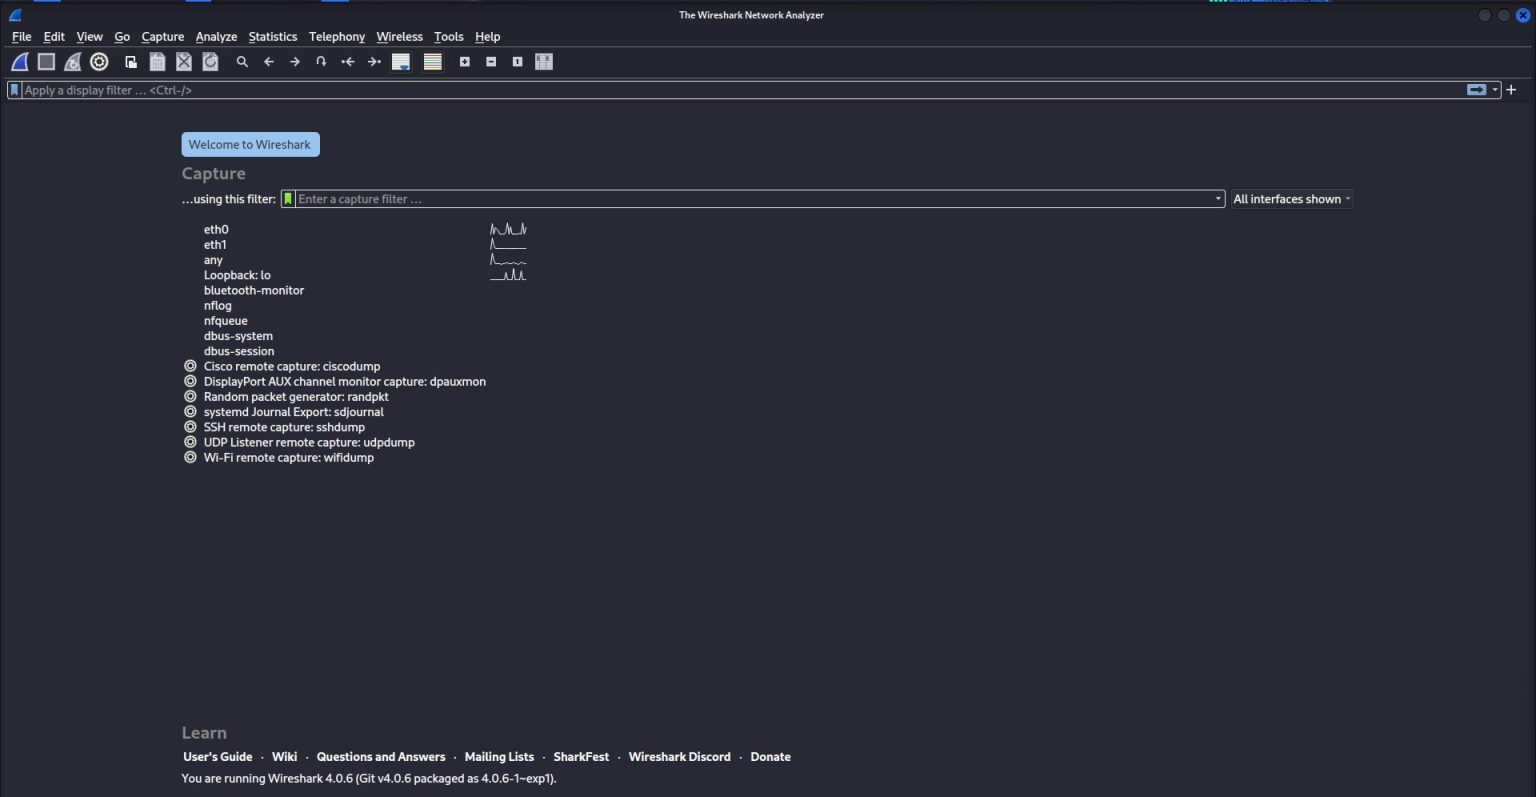Open the Telephony menu
Viewport: 1536px width, 797px height.
click(x=337, y=36)
